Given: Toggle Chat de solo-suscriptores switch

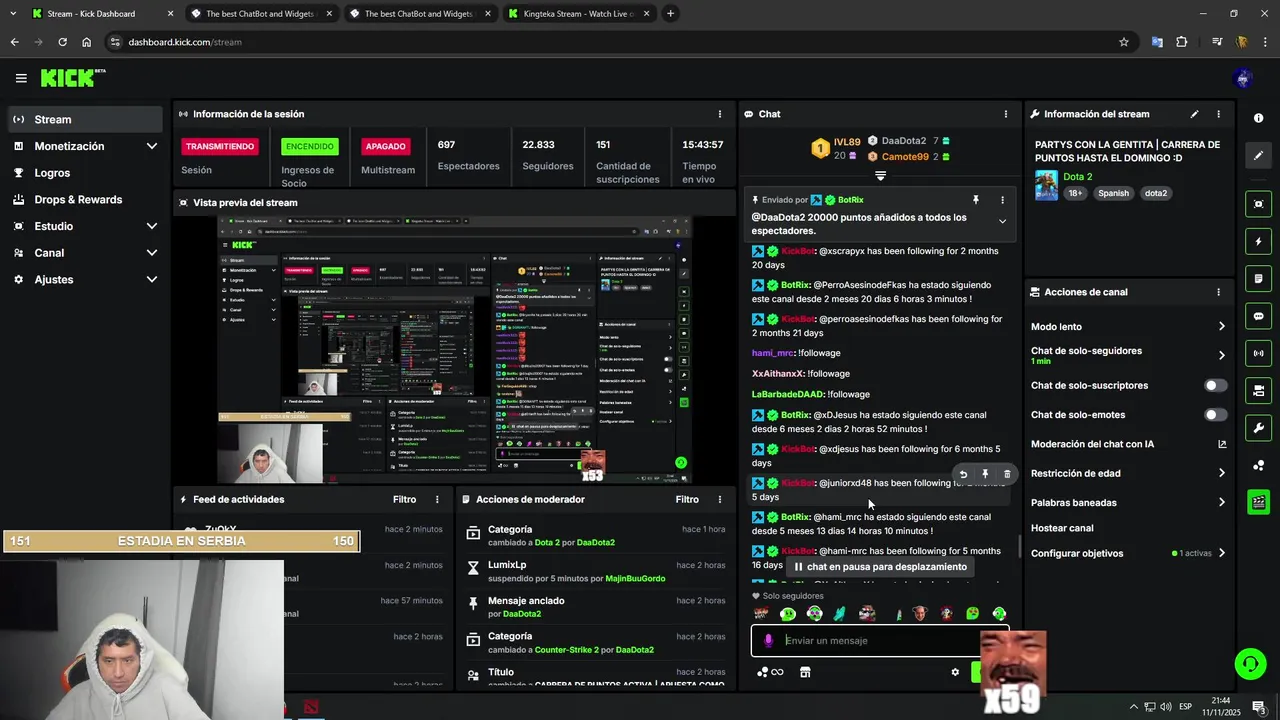Looking at the screenshot, I should (x=1215, y=386).
